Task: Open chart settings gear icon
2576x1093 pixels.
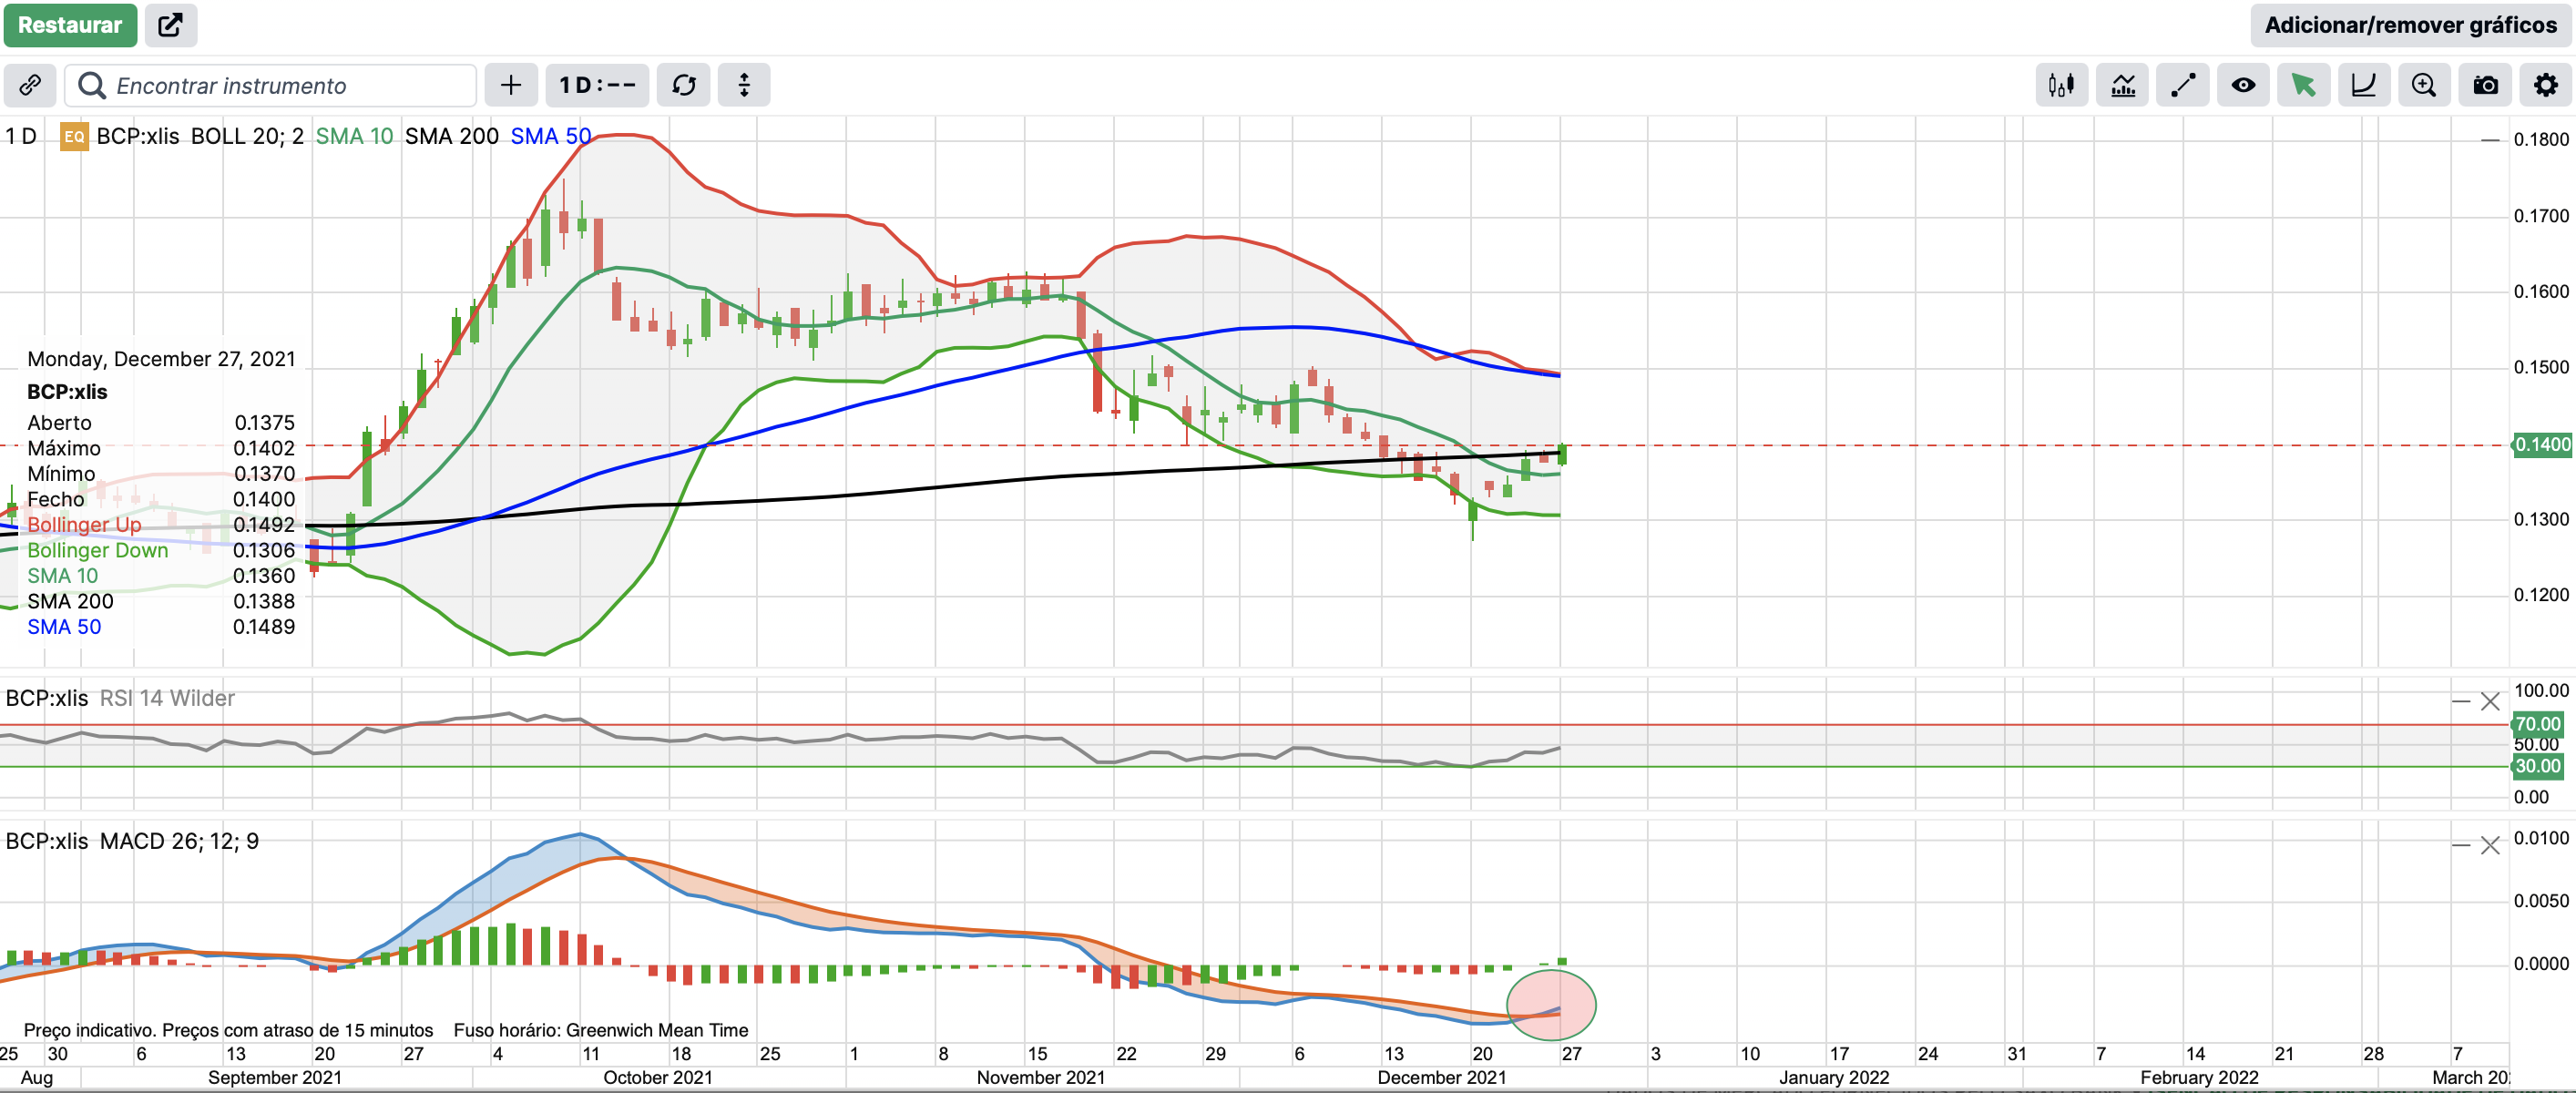Action: click(2545, 85)
